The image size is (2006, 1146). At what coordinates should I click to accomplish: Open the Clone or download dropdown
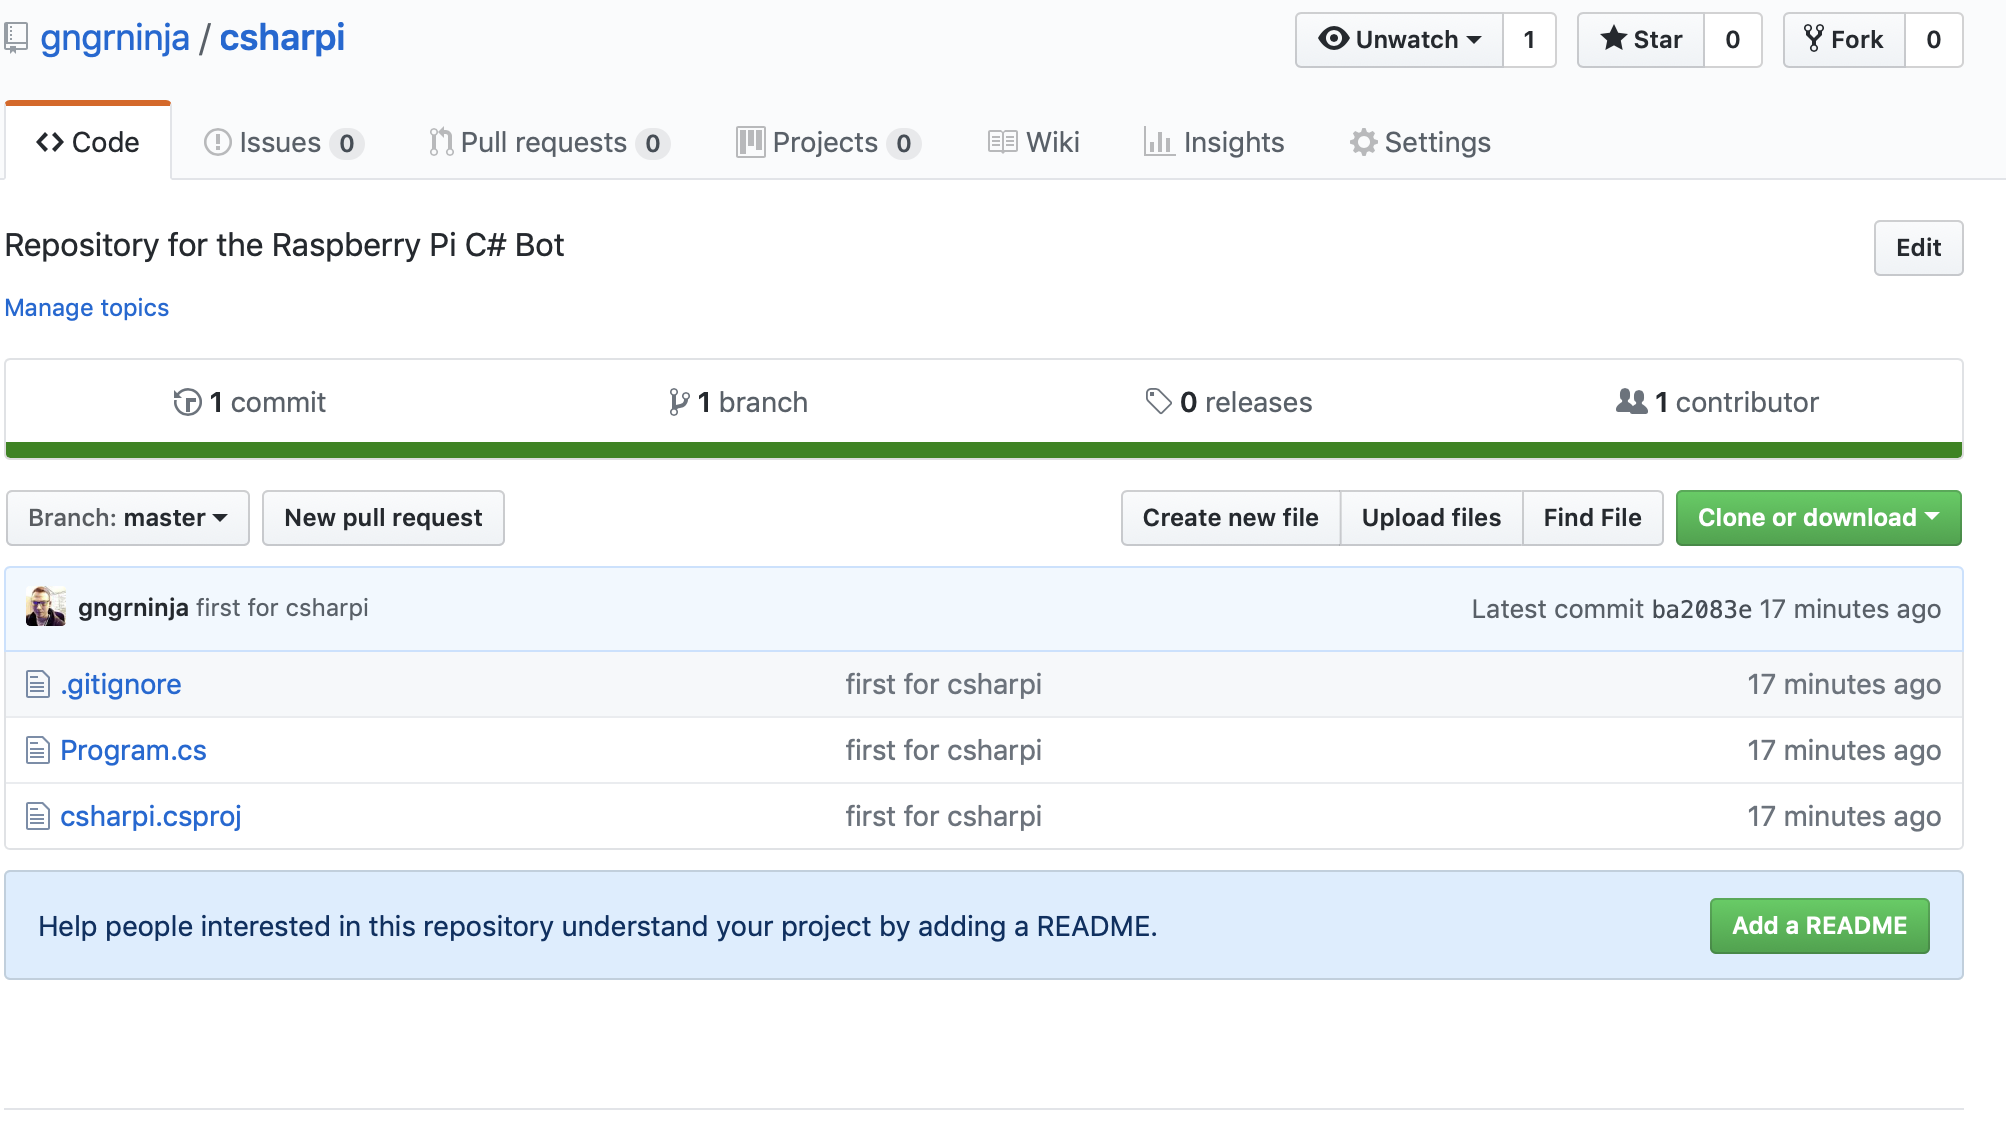pos(1817,518)
